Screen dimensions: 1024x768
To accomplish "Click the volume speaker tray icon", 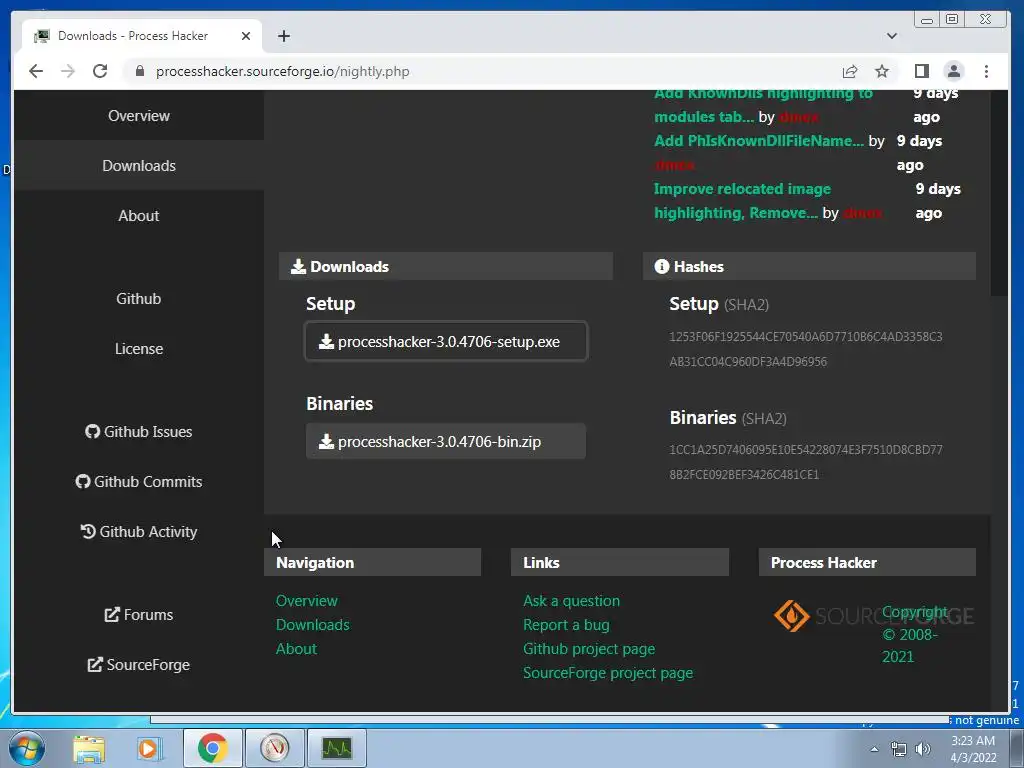I will pos(922,750).
